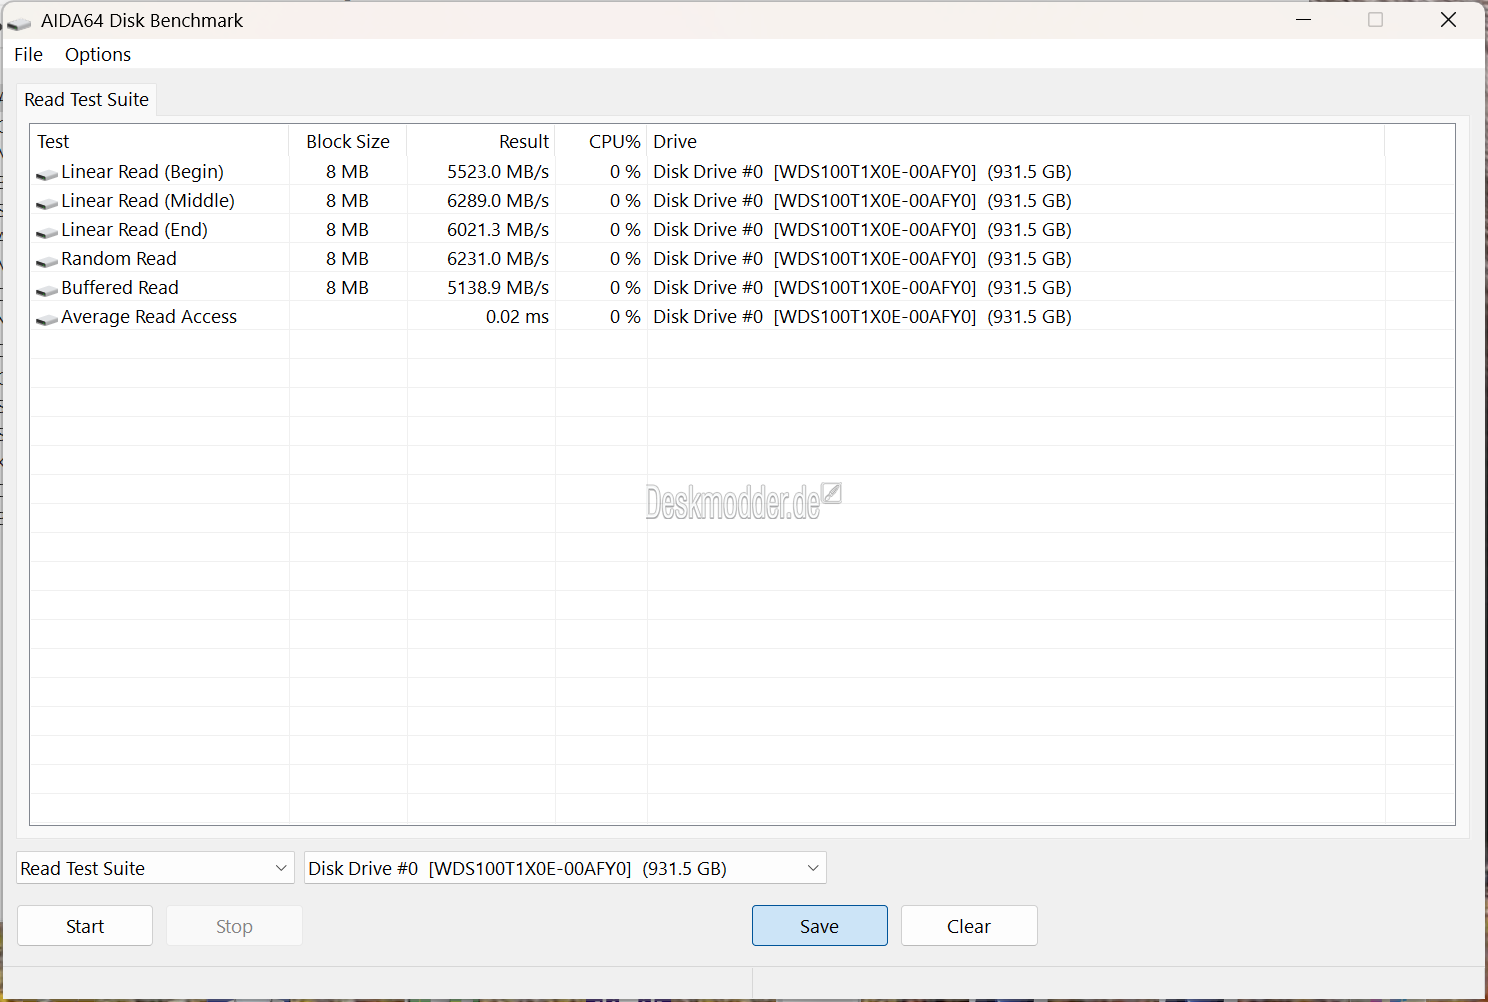Viewport: 1488px width, 1002px height.
Task: Click the Buffered Read drive icon
Action: point(46,290)
